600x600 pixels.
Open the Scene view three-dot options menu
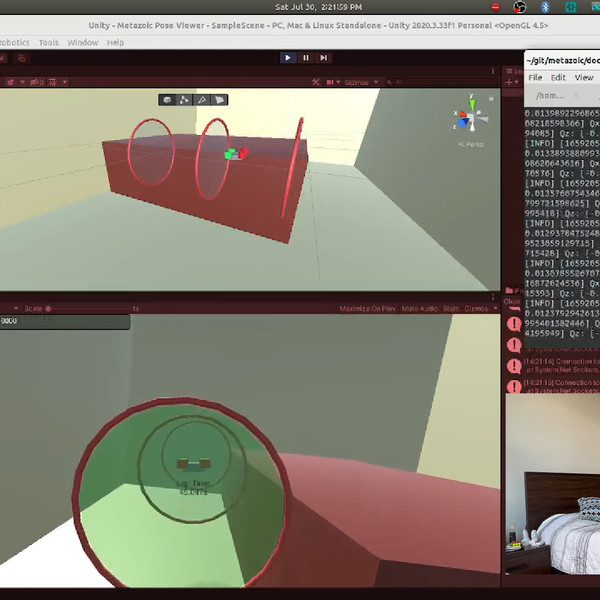coord(493,72)
